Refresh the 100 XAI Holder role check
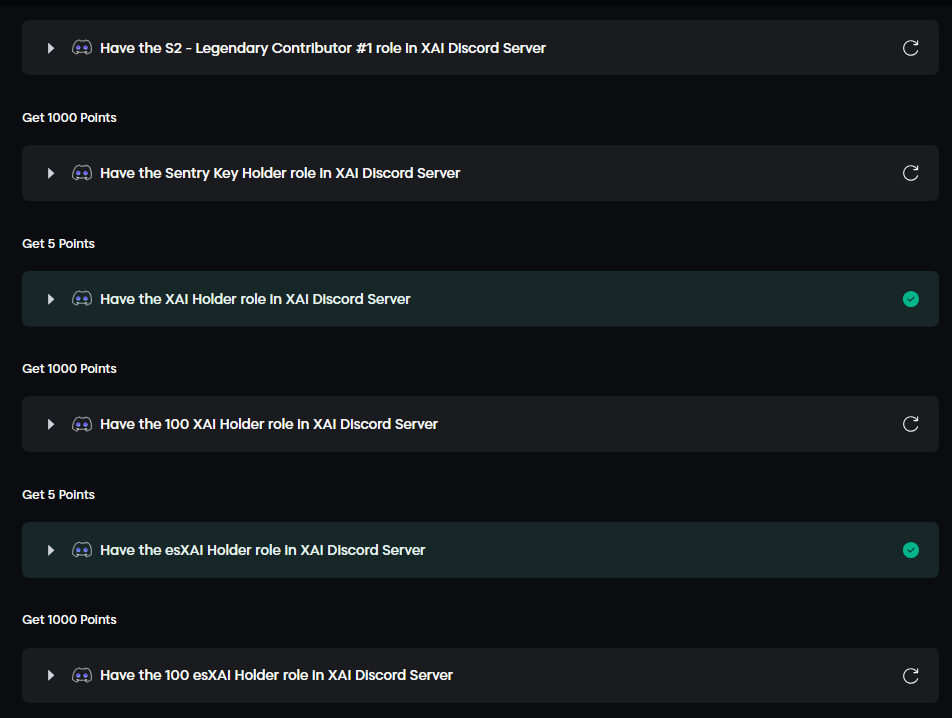952x718 pixels. 910,424
